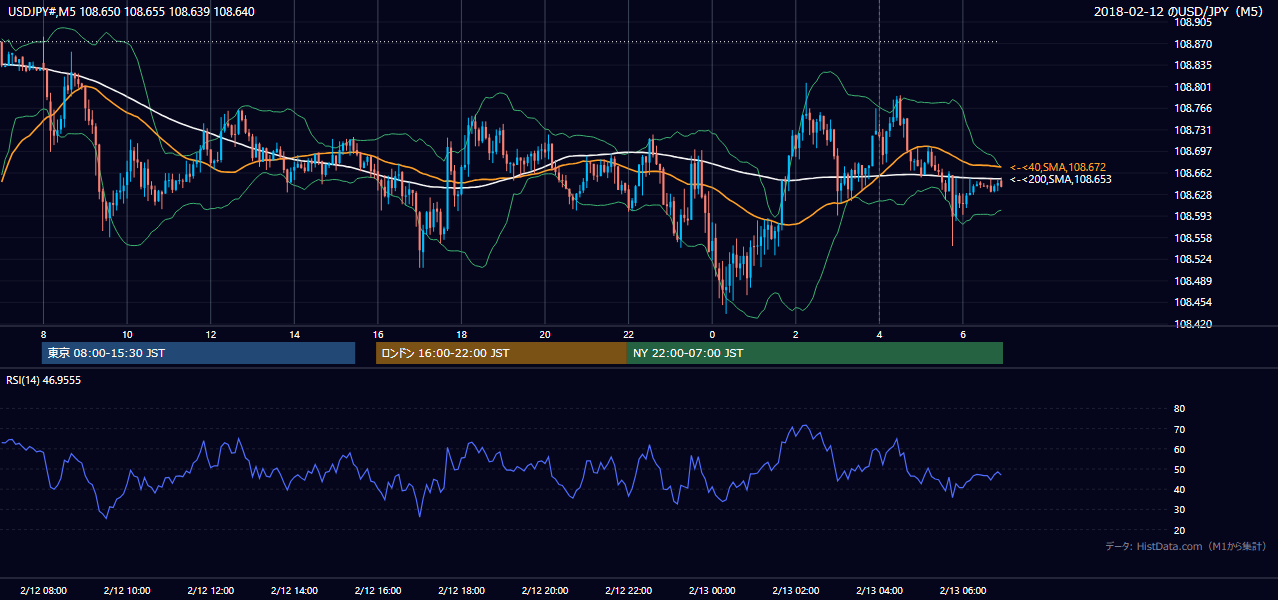Click the hour label 0 under price chart
The width and height of the screenshot is (1278, 600).
(712, 334)
